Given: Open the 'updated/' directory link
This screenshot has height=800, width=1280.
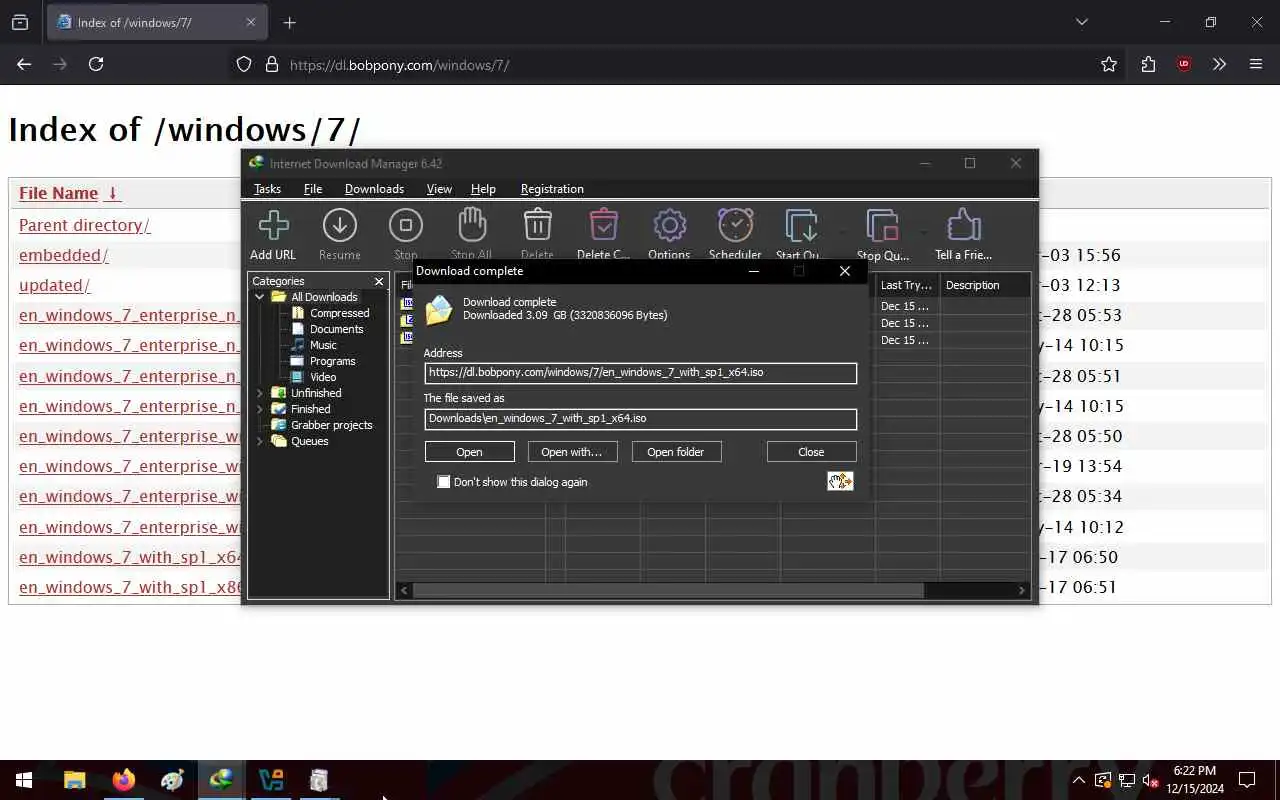Looking at the screenshot, I should [x=55, y=285].
